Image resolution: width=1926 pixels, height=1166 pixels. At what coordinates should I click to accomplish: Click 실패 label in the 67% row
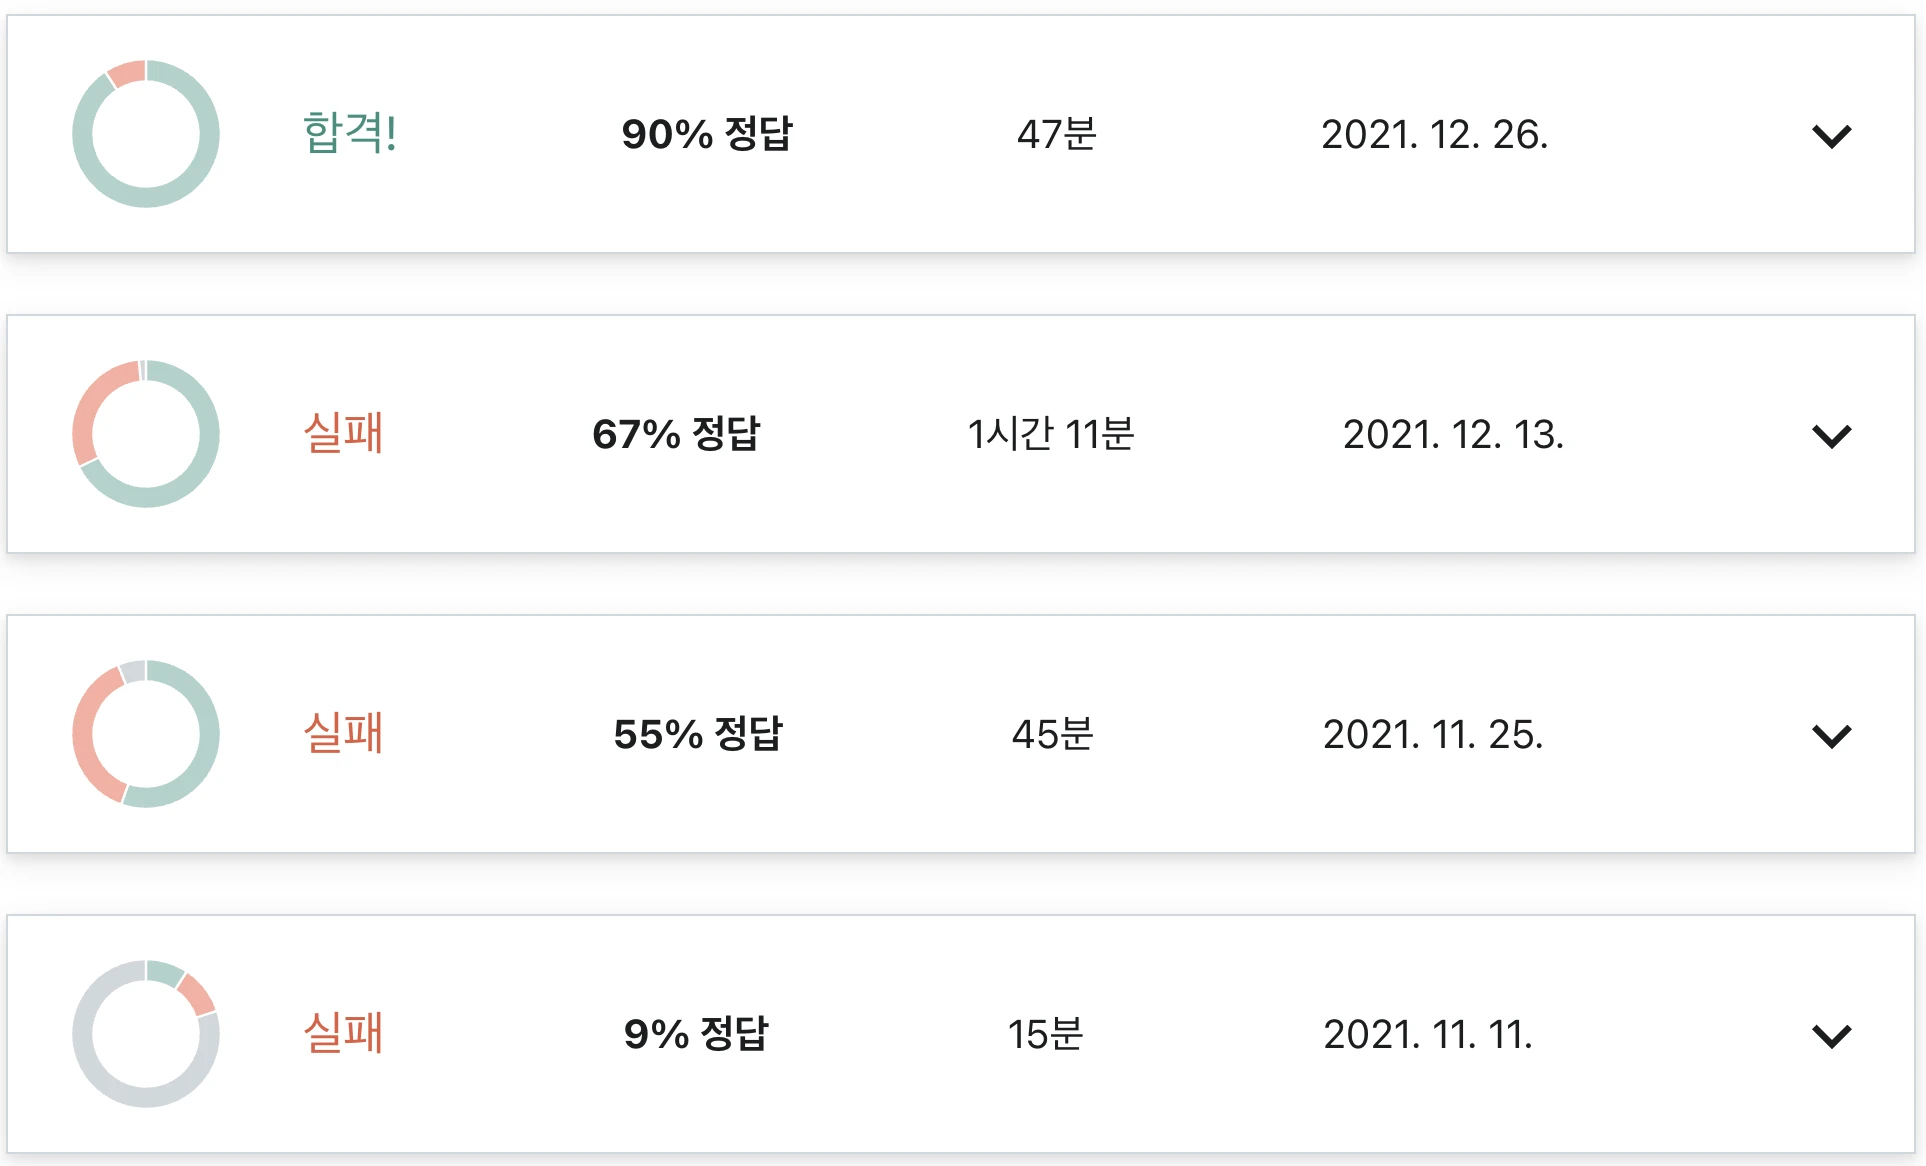(x=343, y=433)
